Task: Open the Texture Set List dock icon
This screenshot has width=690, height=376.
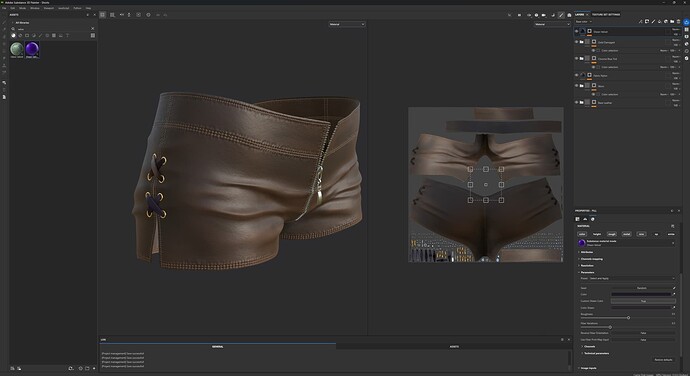Action: click(x=686, y=29)
